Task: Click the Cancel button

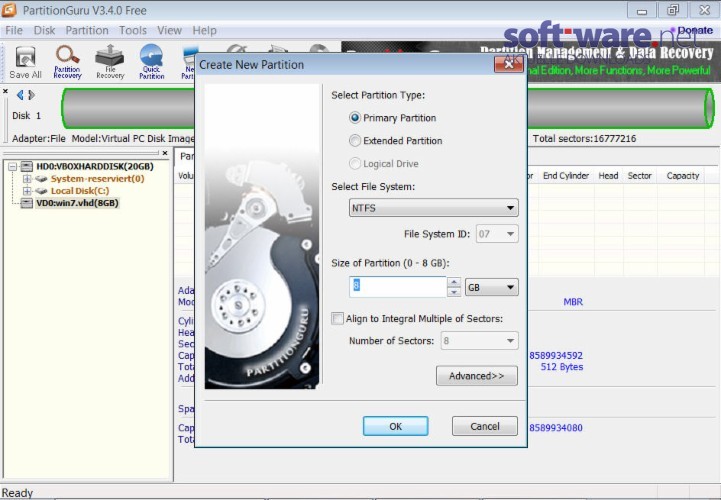Action: click(485, 426)
